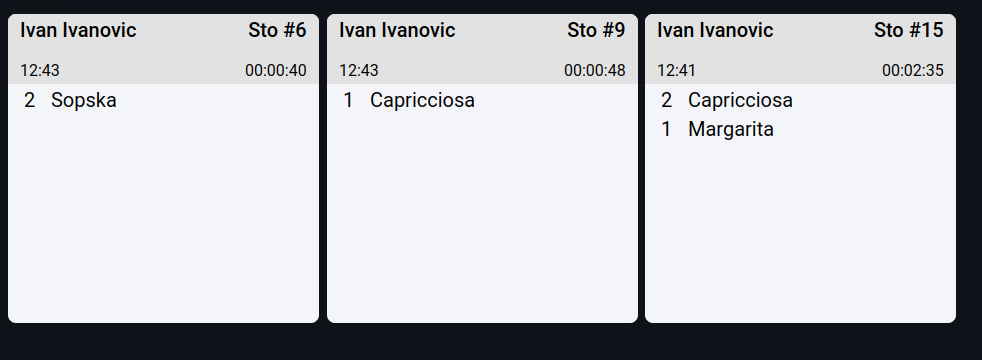Open the Sto #6 order card
982x360 pixels.
coord(163,168)
